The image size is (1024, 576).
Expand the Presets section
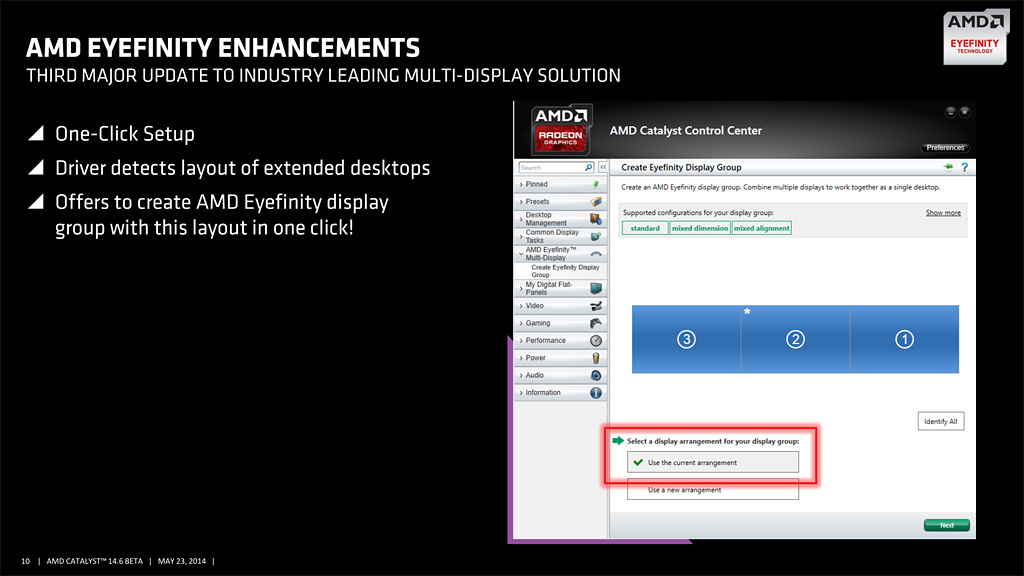(x=560, y=202)
